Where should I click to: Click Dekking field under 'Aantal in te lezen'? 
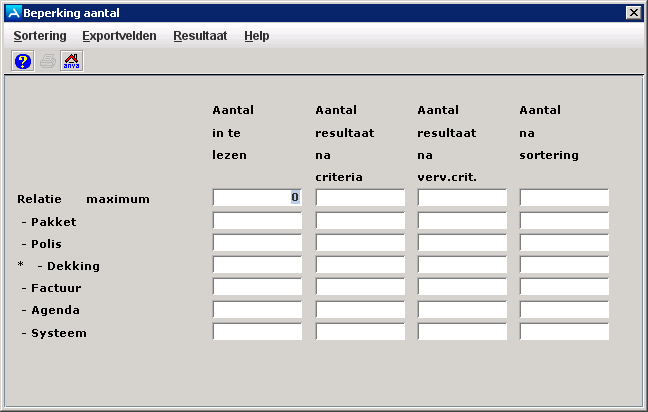click(257, 265)
